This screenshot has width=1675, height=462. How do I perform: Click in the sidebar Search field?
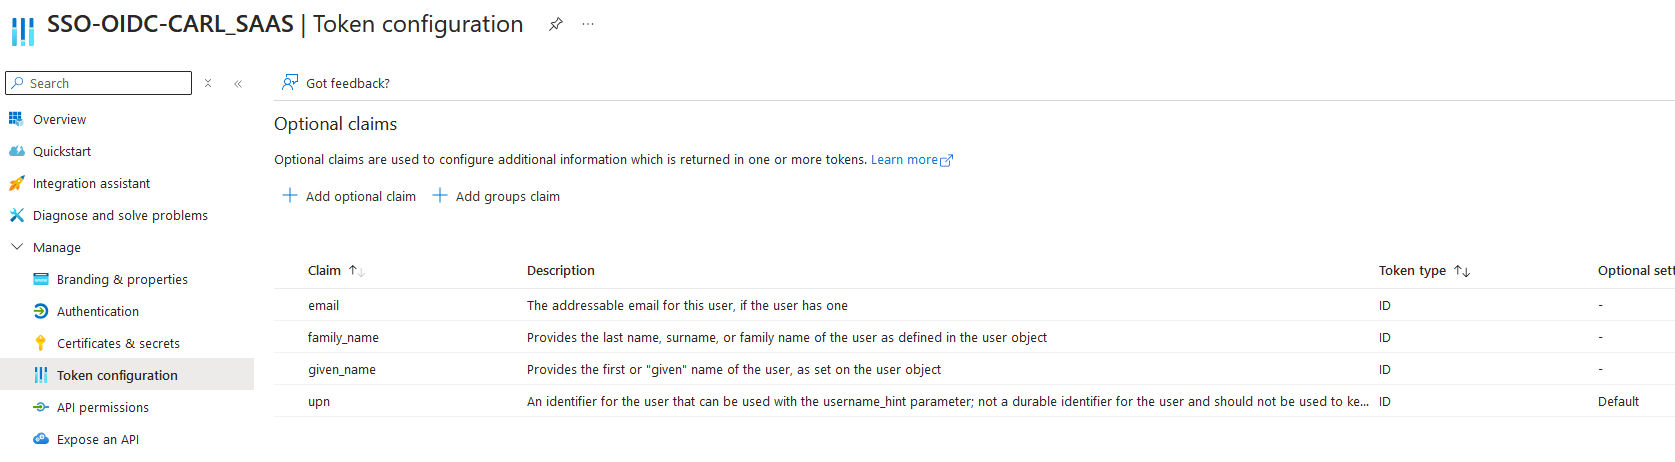(98, 83)
